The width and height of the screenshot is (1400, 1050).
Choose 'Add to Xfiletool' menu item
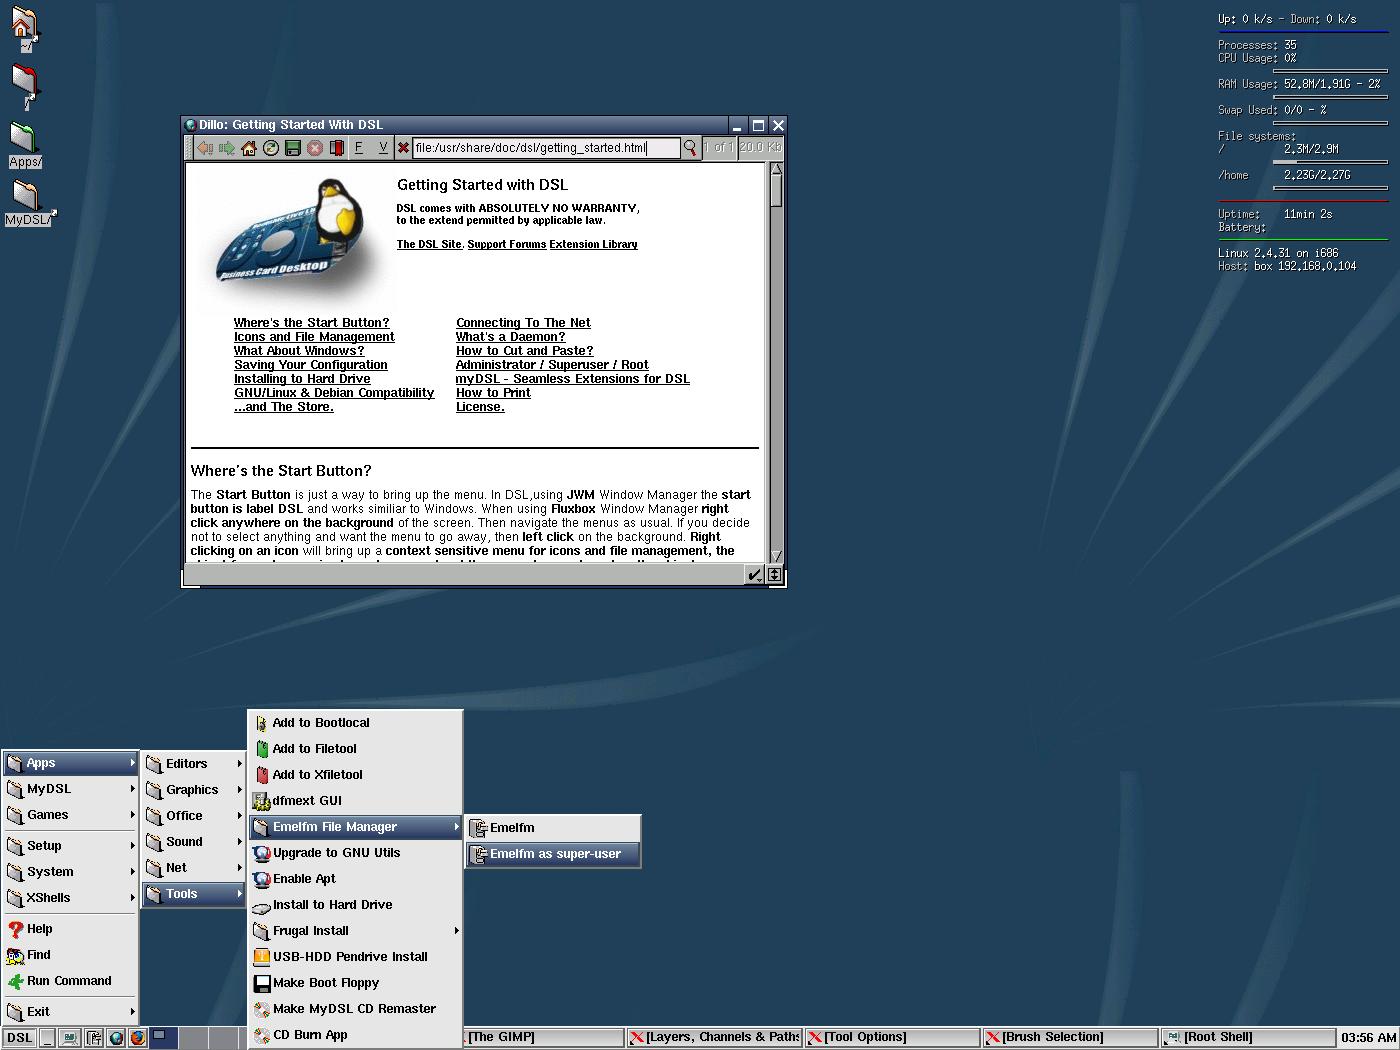click(x=355, y=775)
